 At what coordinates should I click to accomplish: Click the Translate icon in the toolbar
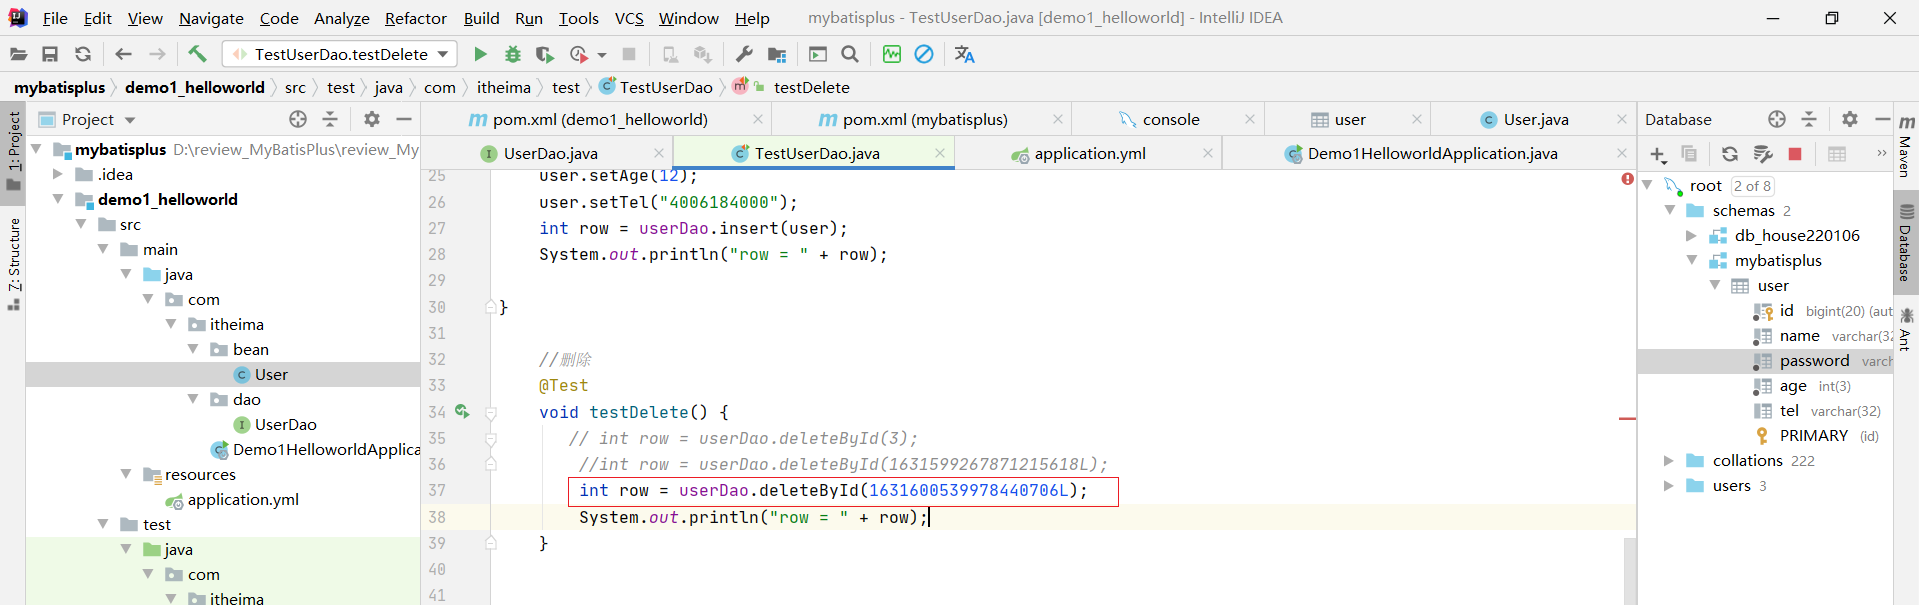964,54
